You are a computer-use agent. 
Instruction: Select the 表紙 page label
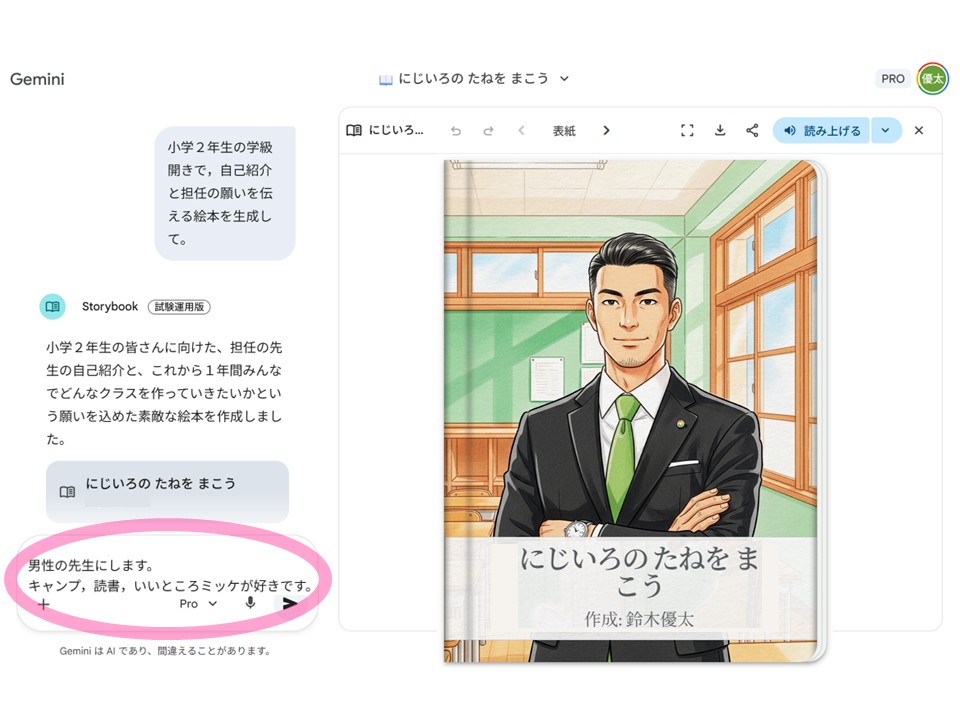[x=565, y=130]
